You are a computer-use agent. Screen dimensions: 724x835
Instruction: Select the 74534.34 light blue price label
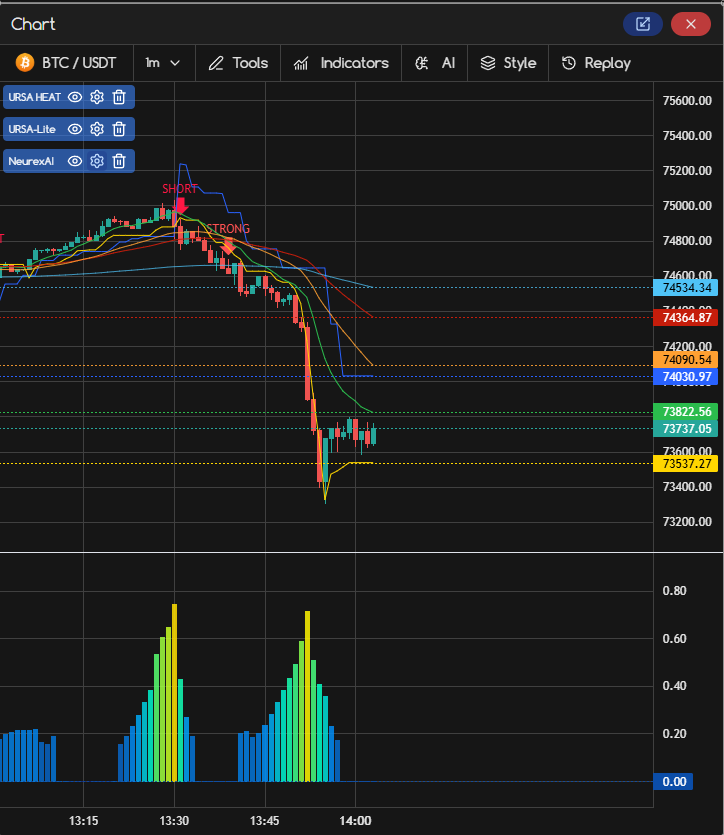coord(686,288)
